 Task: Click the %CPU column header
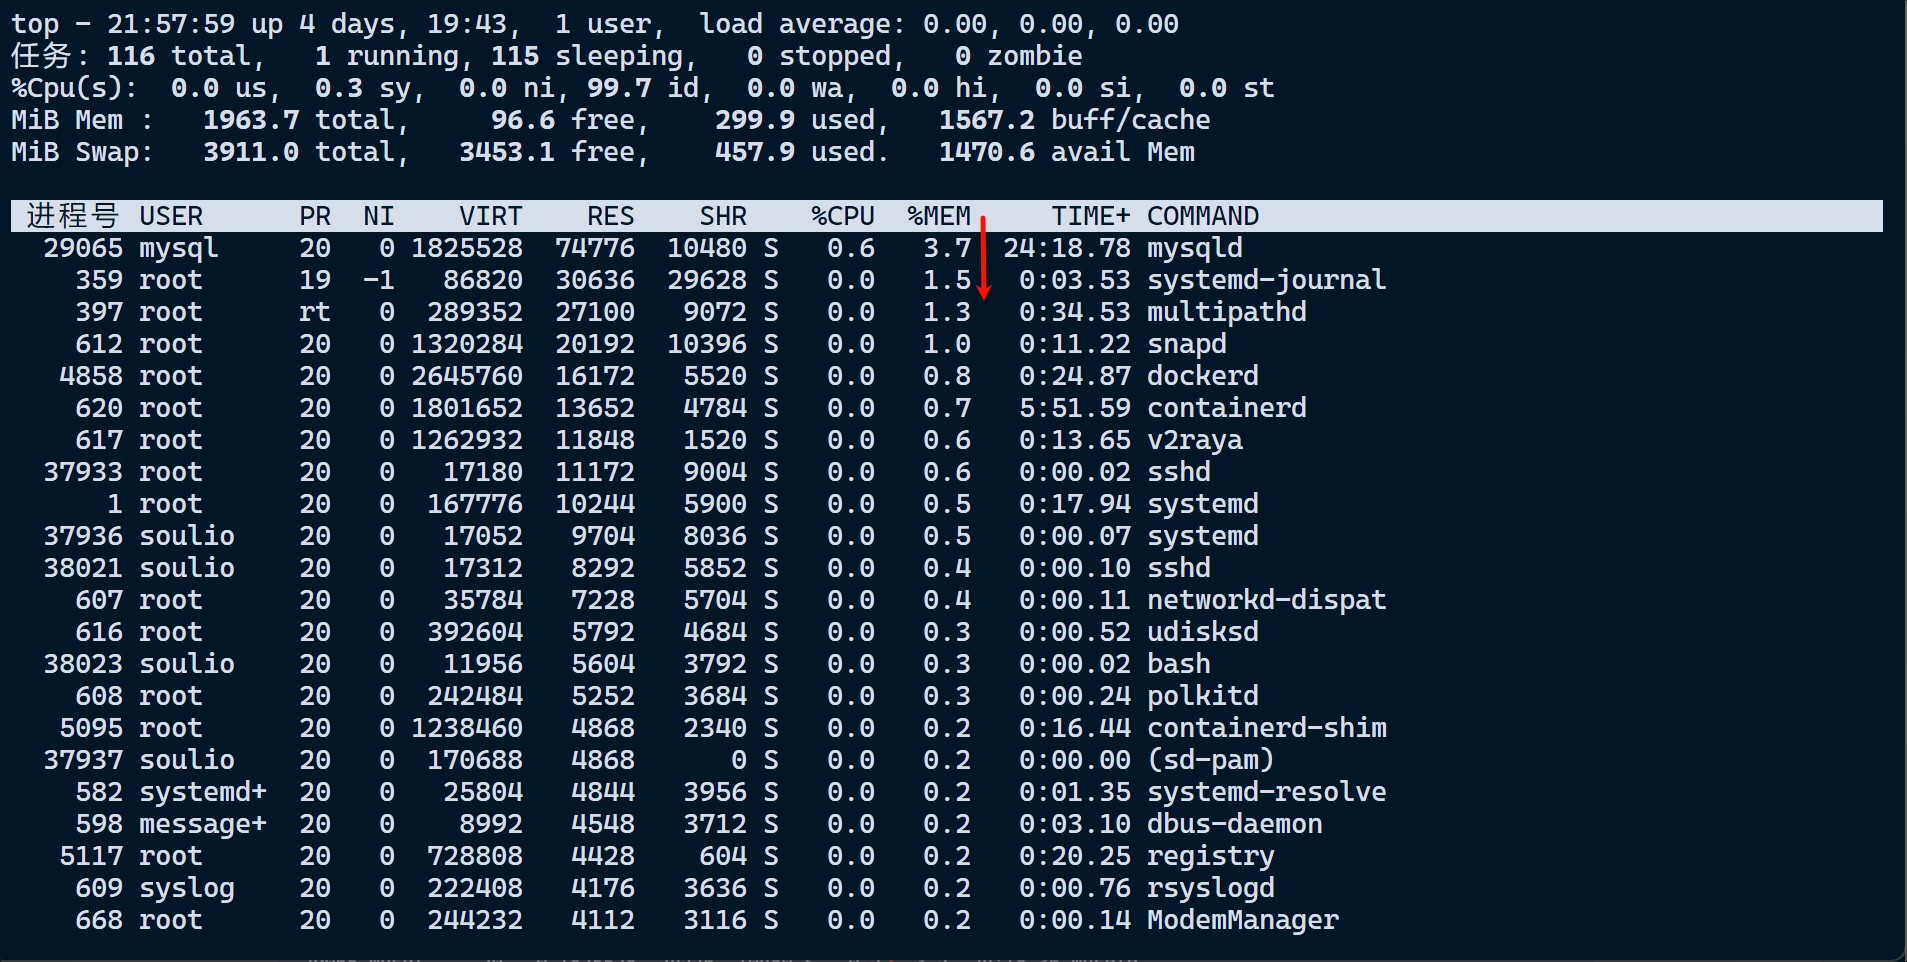tap(842, 216)
